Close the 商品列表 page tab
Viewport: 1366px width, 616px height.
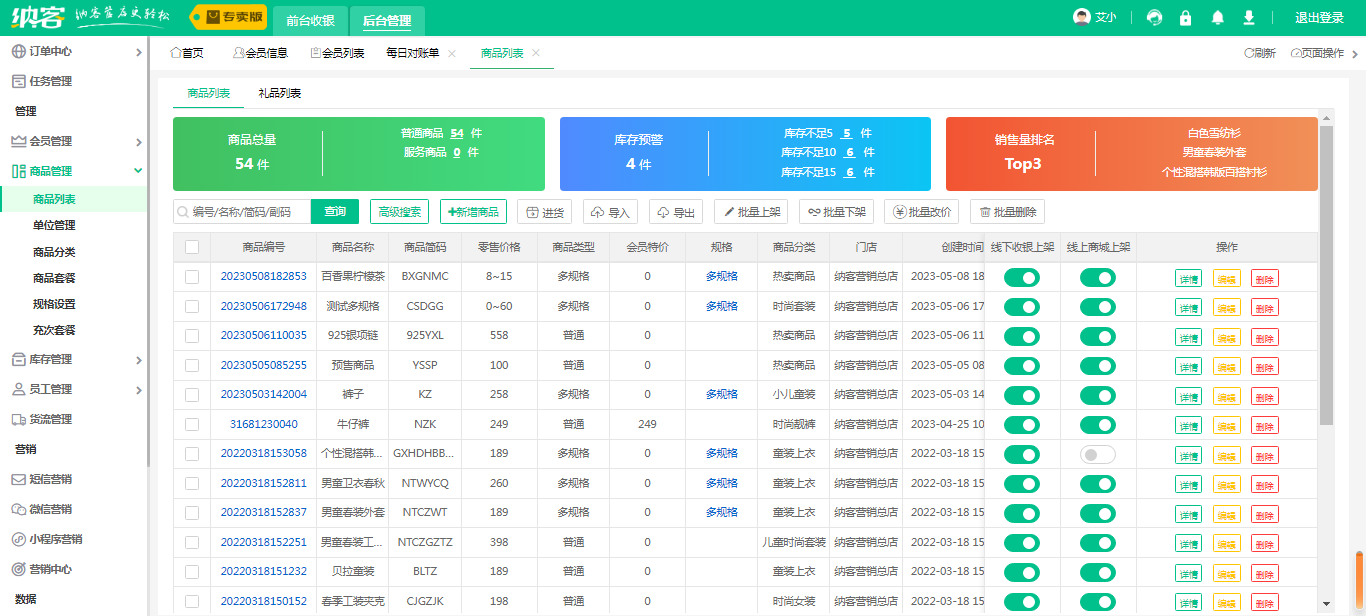click(536, 53)
